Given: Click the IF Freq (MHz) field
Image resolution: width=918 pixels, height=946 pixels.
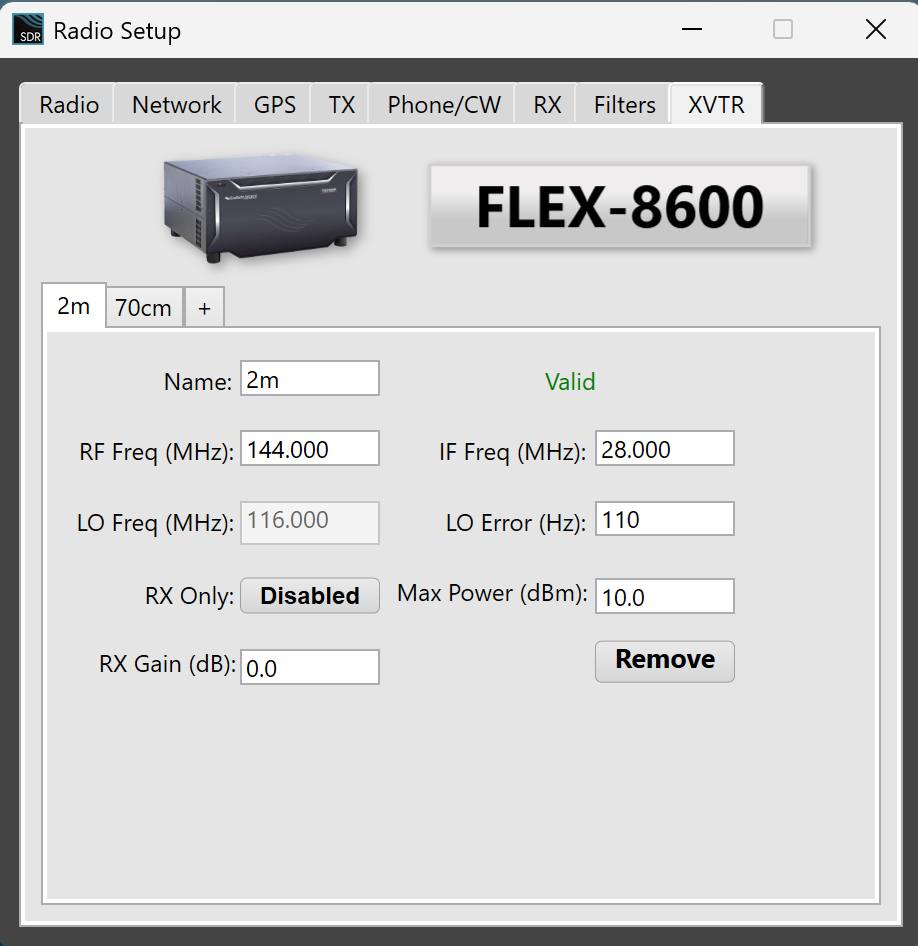Looking at the screenshot, I should coord(665,448).
